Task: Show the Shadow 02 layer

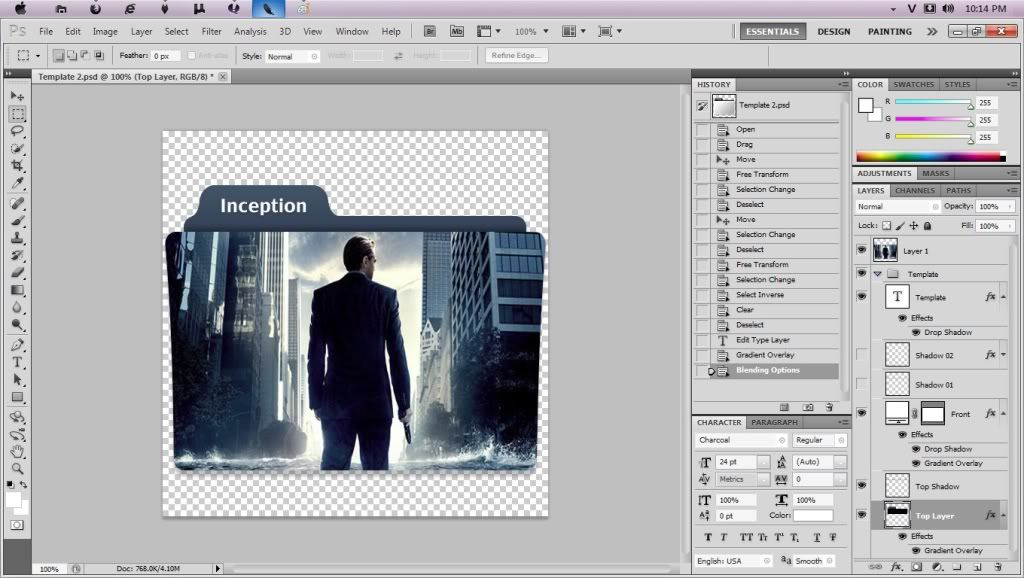Action: point(861,355)
